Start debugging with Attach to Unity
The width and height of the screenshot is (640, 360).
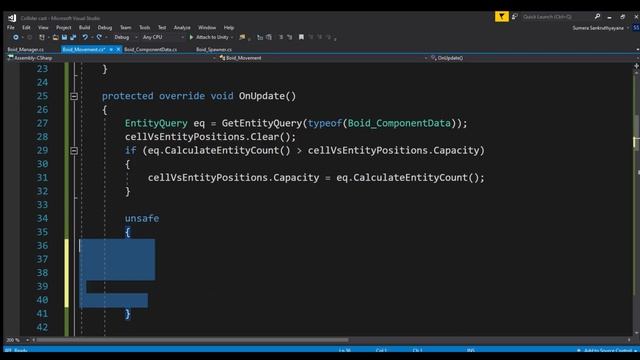pos(209,37)
